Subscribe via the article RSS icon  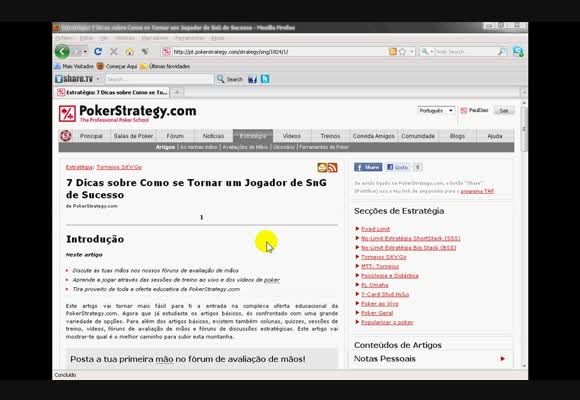(333, 167)
